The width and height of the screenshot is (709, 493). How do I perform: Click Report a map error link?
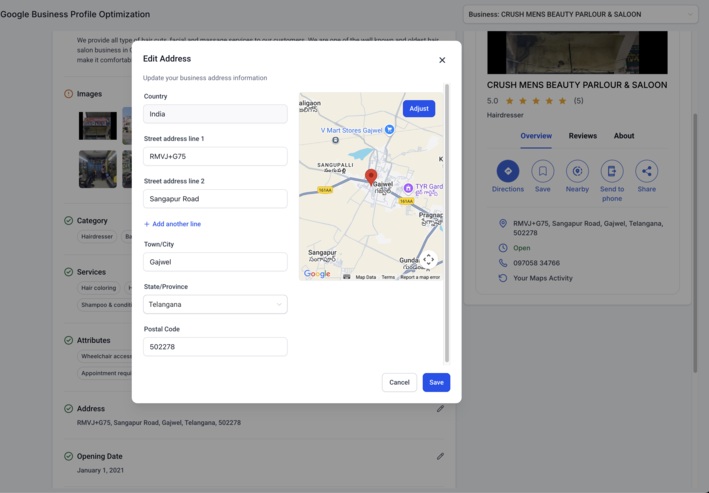[x=420, y=277]
